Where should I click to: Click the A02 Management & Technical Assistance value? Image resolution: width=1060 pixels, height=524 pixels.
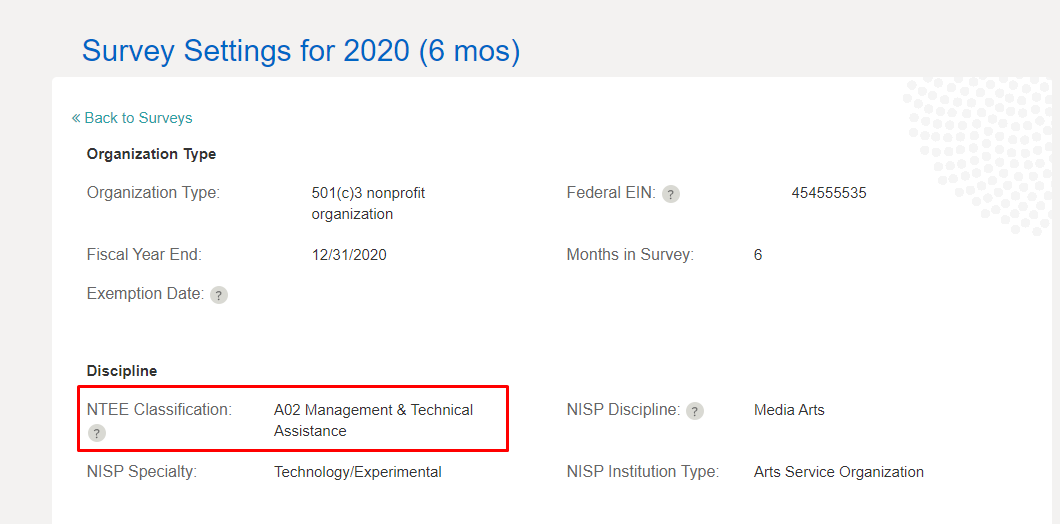373,420
